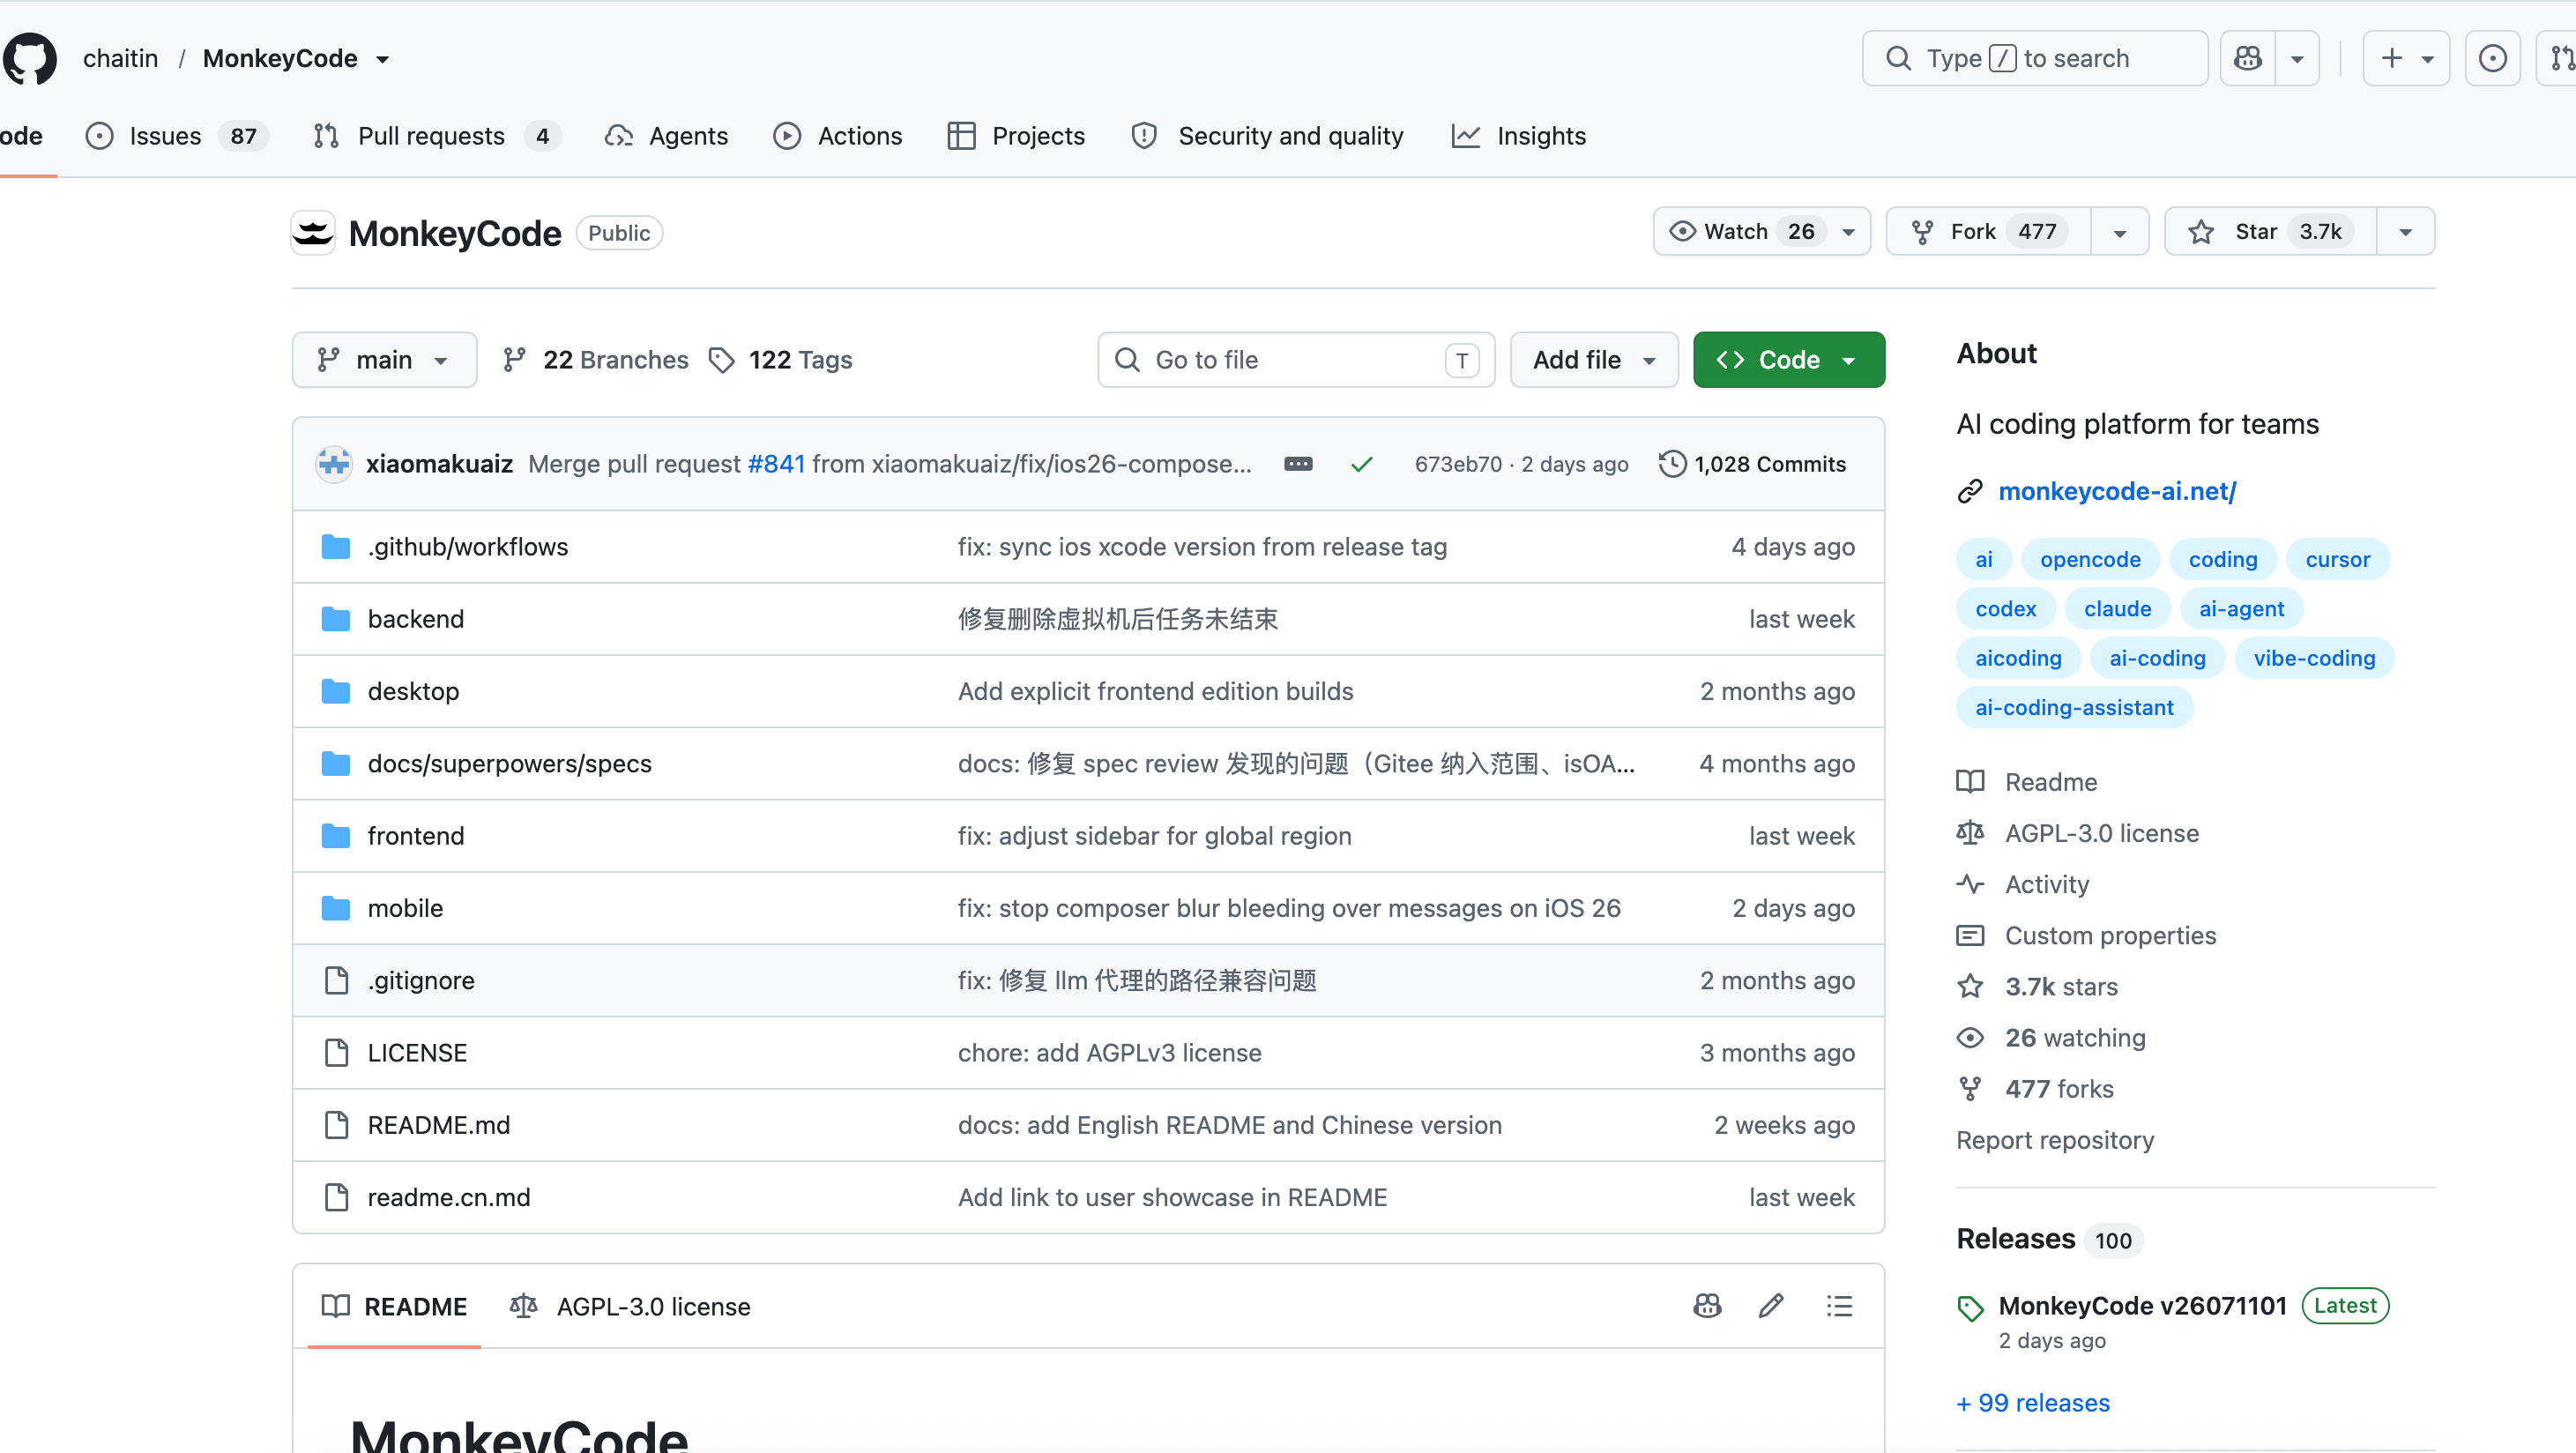Open the Issues tab
Viewport: 2576px width, 1453px height.
tap(176, 136)
